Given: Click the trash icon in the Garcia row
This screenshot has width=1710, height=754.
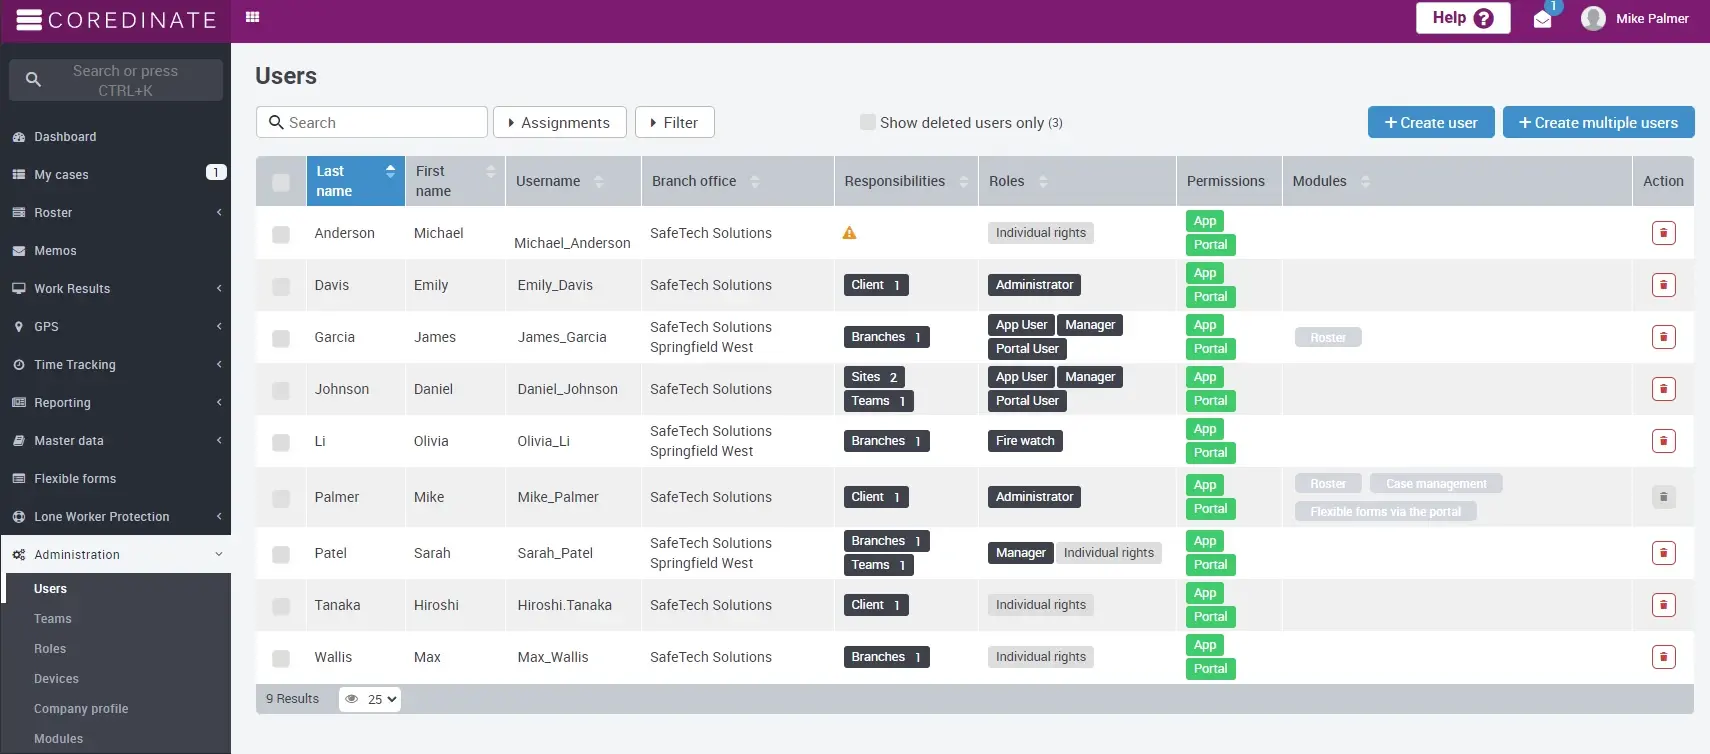Looking at the screenshot, I should pos(1663,337).
